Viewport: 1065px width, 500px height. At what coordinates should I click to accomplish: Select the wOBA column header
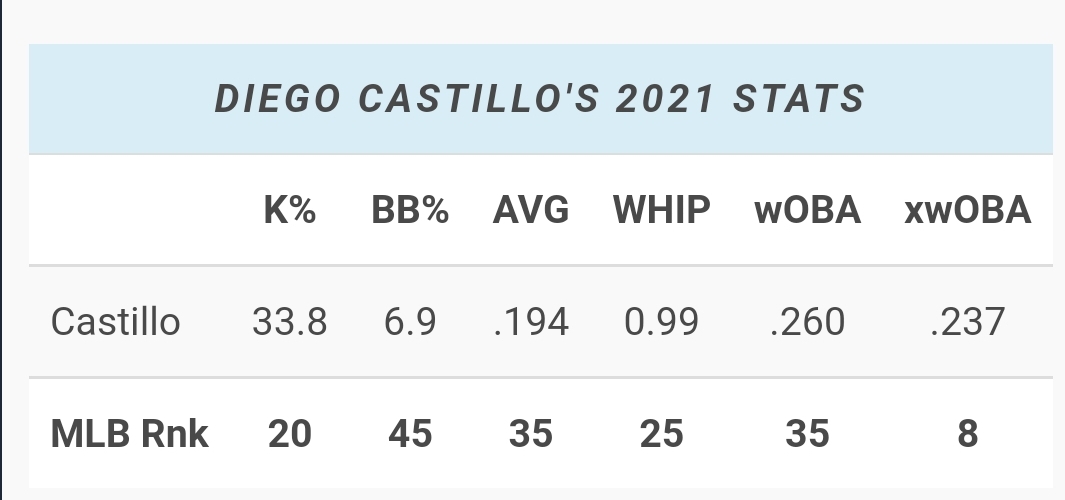[x=808, y=210]
